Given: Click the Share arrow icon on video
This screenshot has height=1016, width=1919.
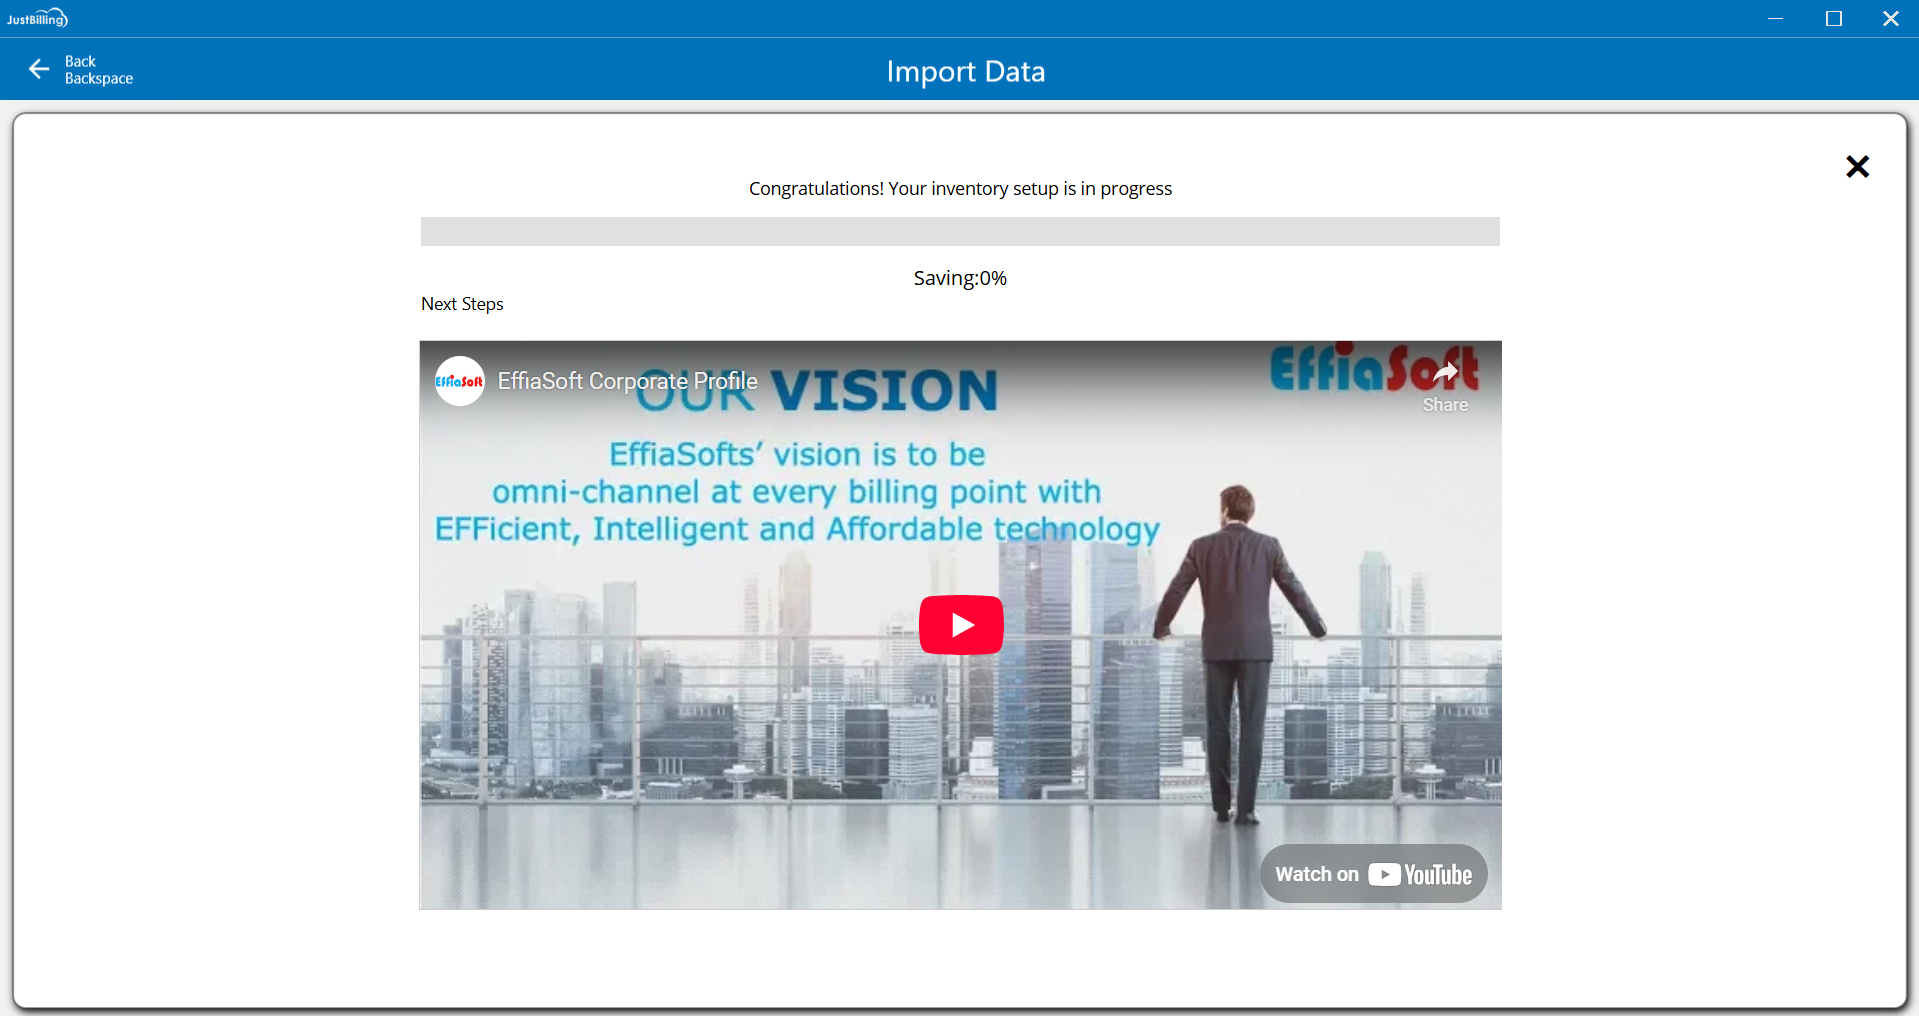Looking at the screenshot, I should click(1445, 374).
